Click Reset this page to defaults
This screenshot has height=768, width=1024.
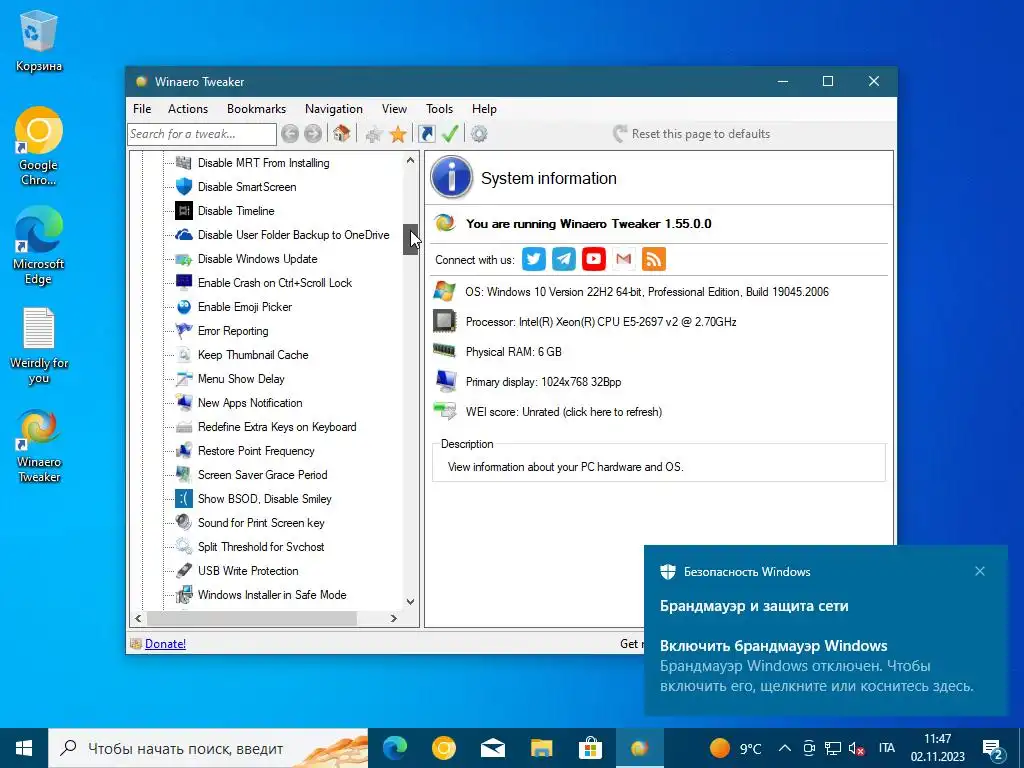692,134
